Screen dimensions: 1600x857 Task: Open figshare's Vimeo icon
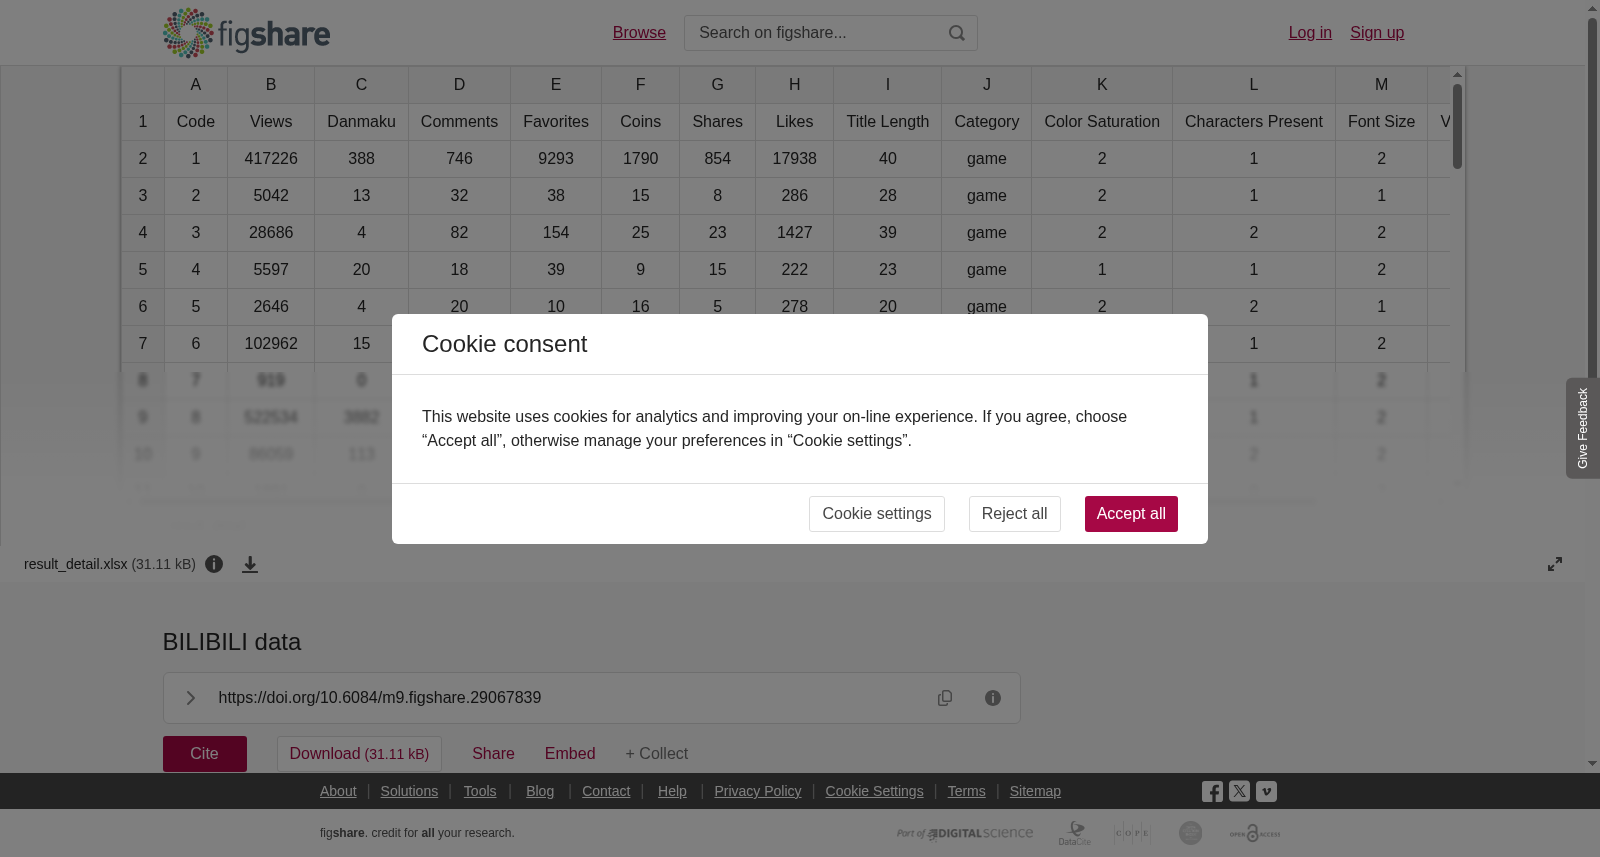1266,791
